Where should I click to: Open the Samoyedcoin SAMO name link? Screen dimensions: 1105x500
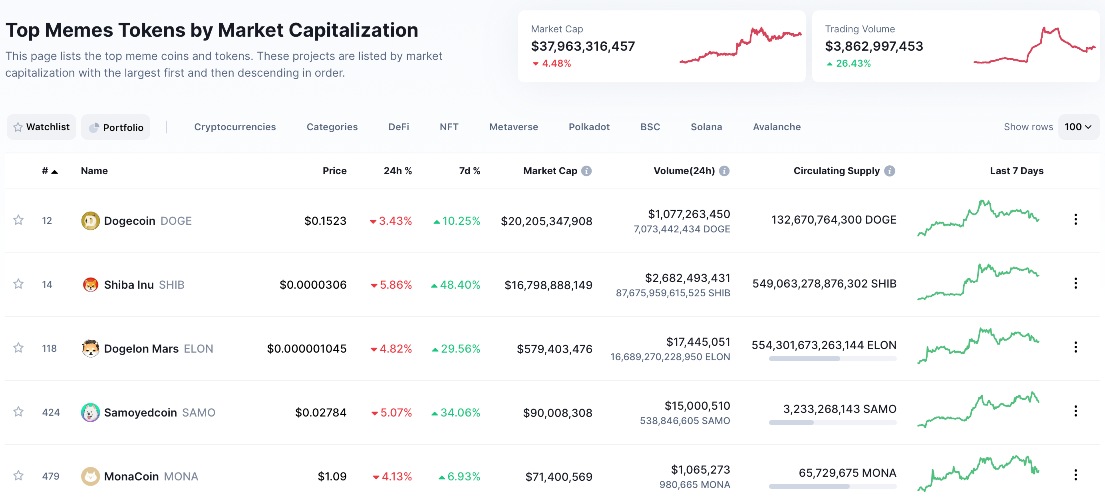(159, 412)
